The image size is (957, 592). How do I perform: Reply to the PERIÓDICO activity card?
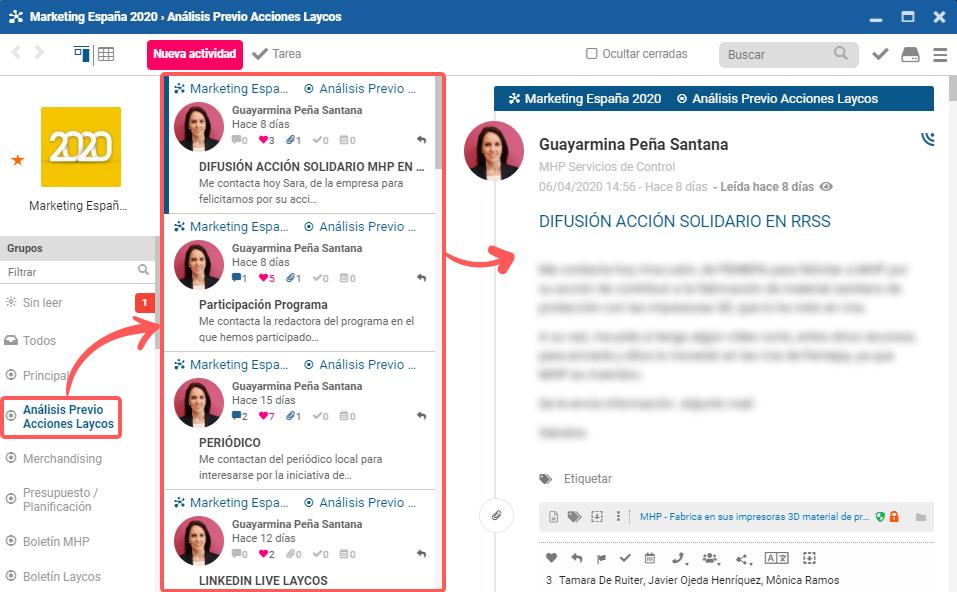[x=421, y=416]
